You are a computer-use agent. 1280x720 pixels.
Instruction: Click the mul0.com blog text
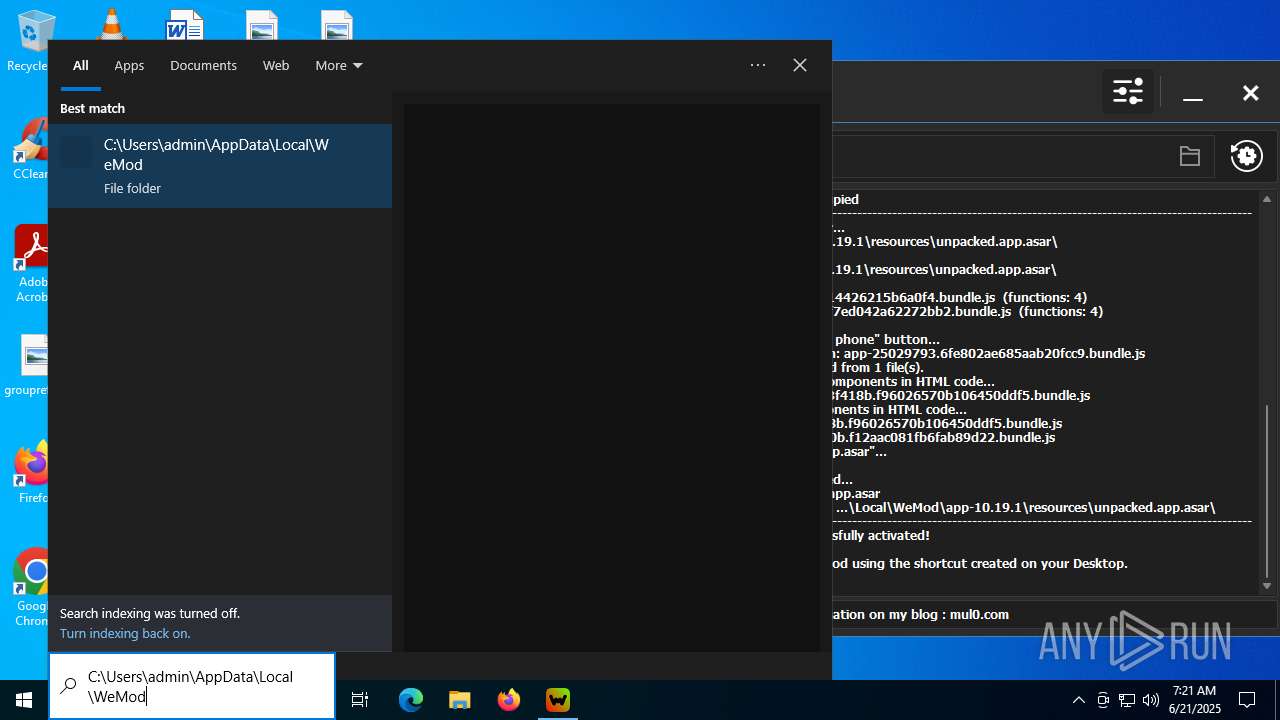(978, 614)
